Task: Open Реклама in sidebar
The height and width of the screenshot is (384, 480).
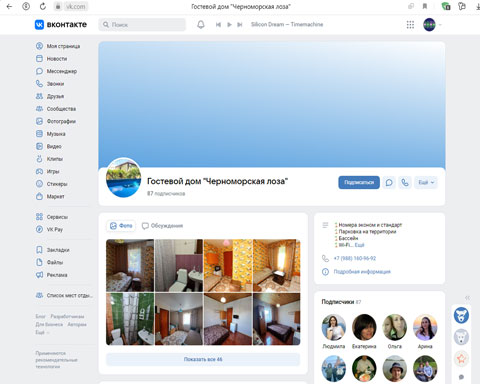Action: click(52, 275)
